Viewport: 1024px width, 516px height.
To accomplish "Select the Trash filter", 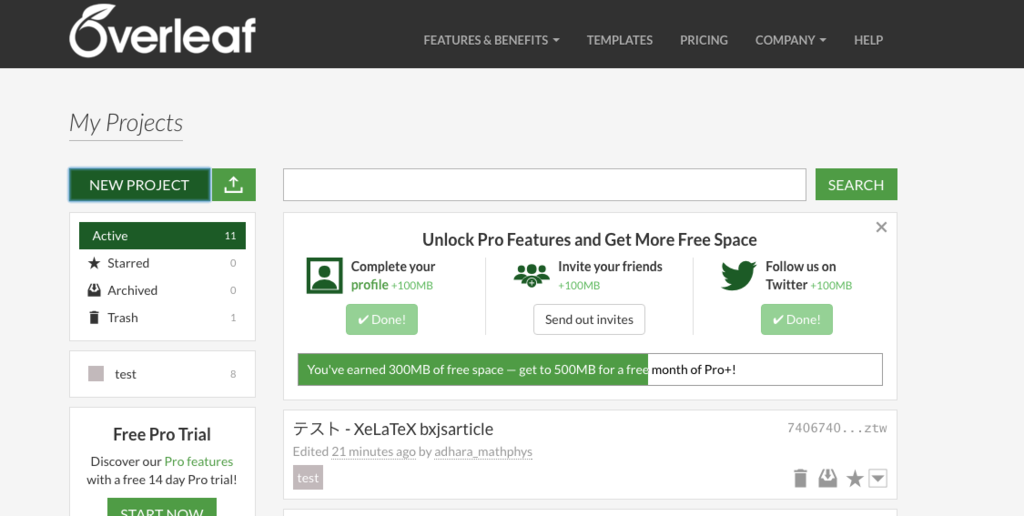I will 163,317.
